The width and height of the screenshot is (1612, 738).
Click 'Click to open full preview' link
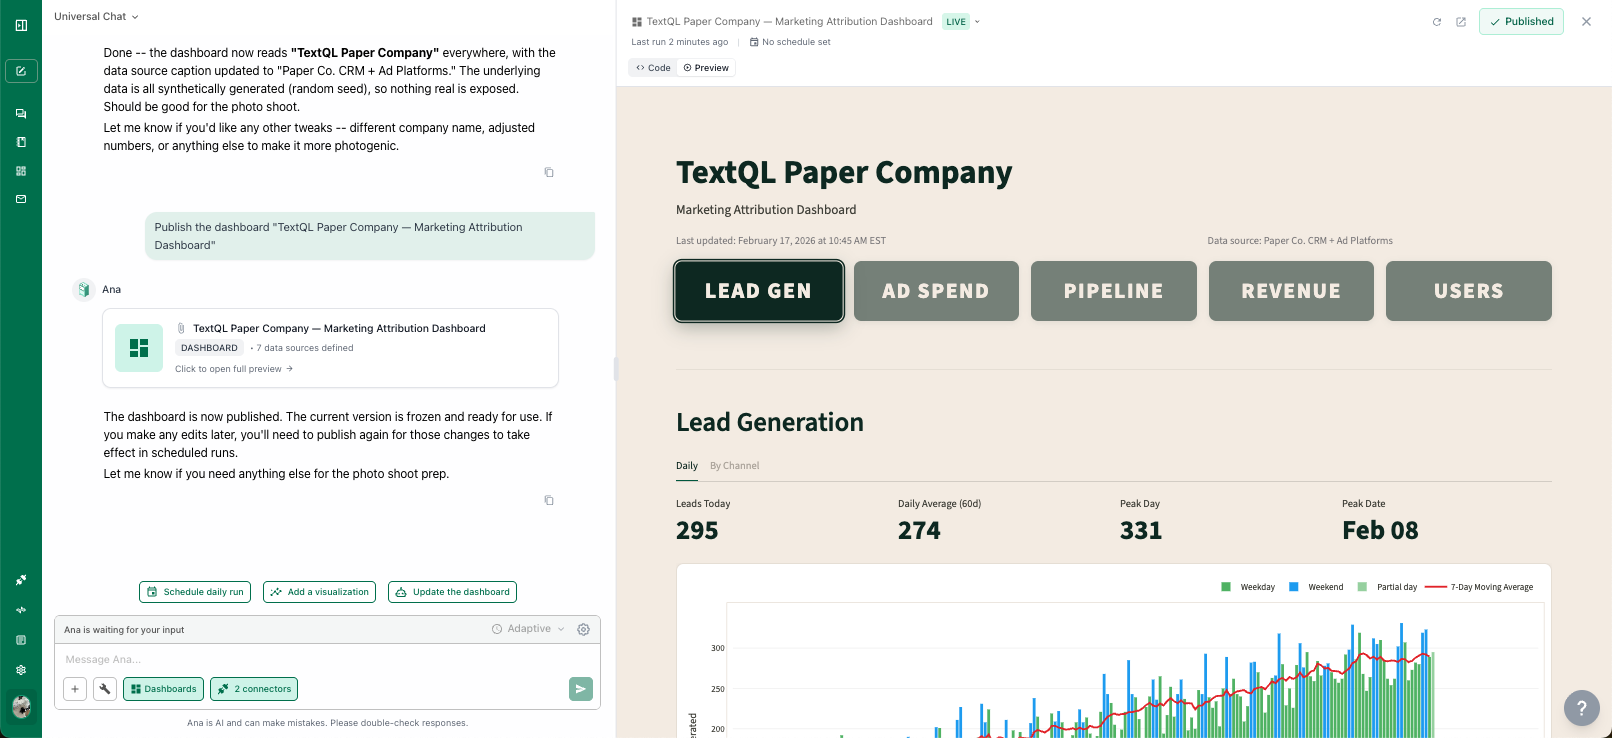(234, 369)
